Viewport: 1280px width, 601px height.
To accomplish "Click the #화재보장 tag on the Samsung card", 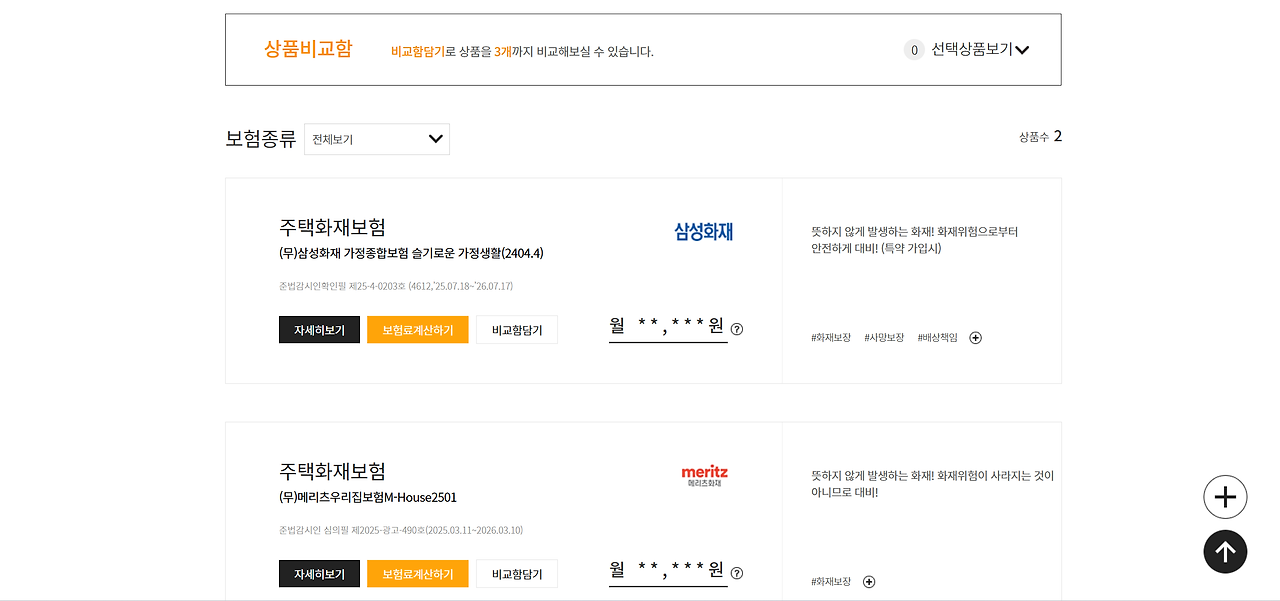I will pos(831,338).
